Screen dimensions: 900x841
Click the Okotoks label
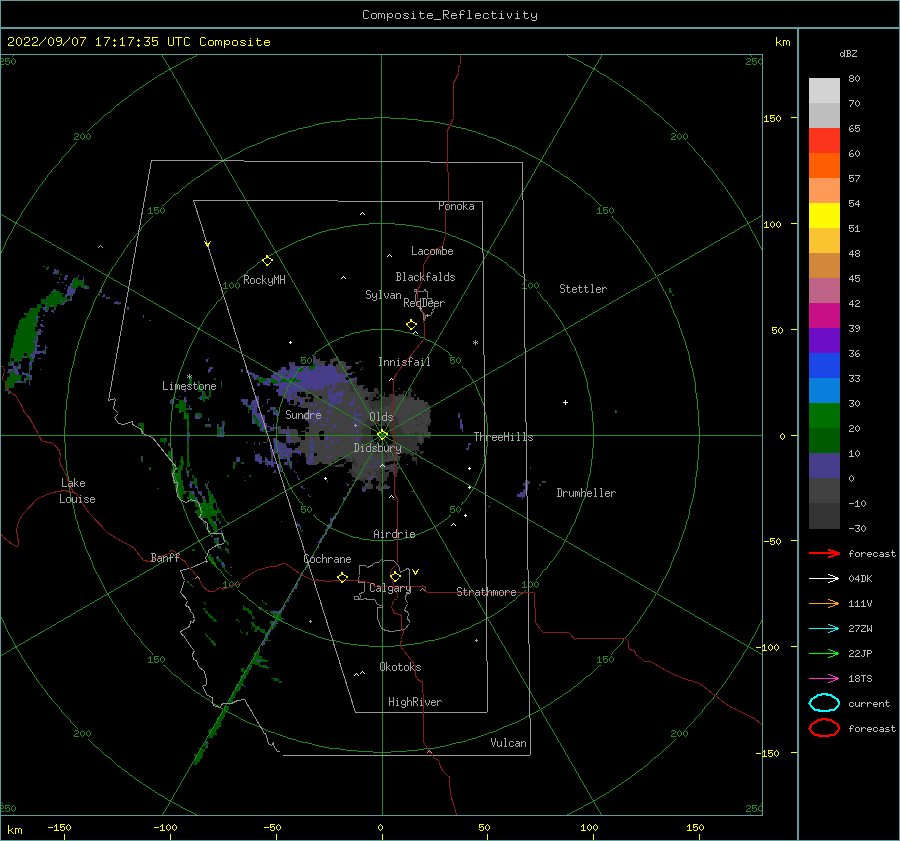400,667
